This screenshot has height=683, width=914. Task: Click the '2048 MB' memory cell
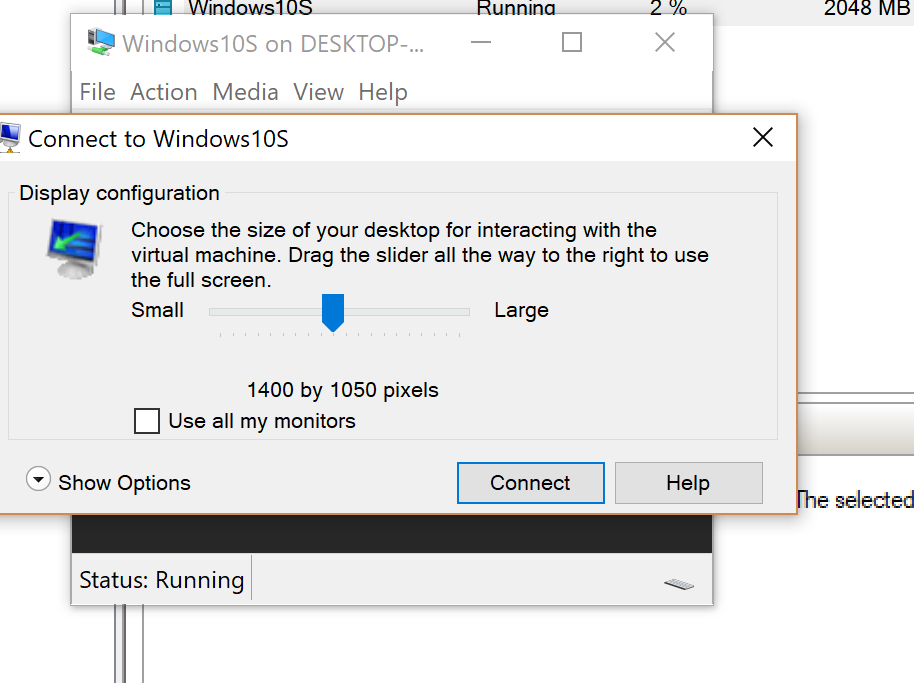pyautogui.click(x=867, y=8)
